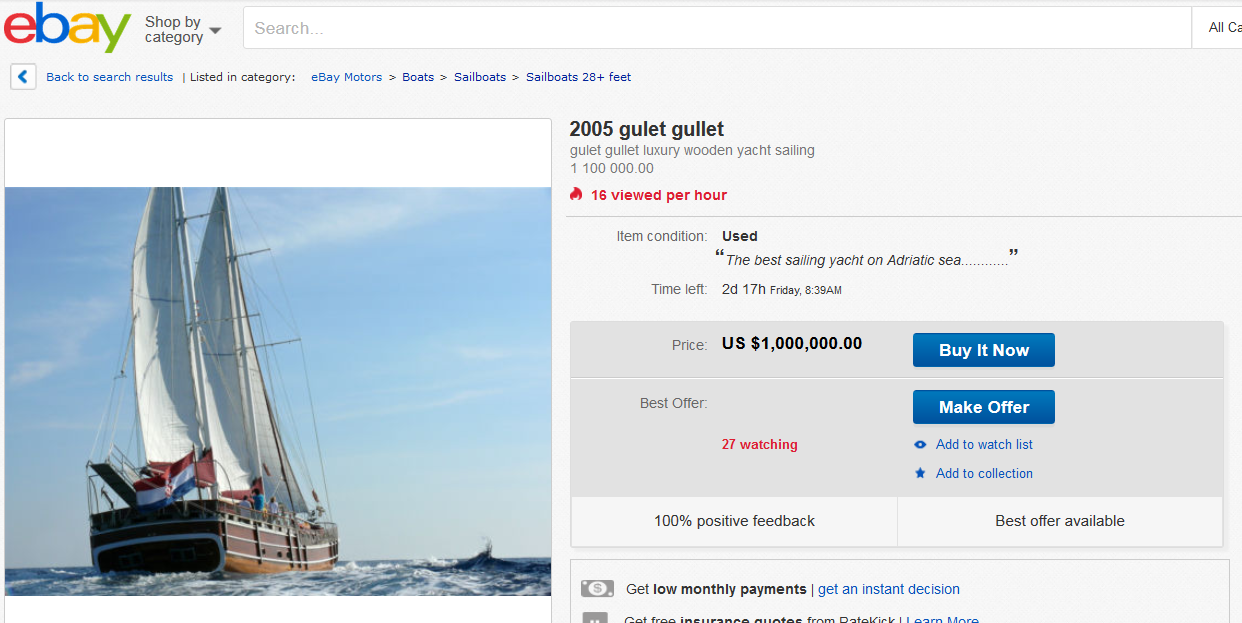Click the back arrow icon button
The image size is (1242, 623).
(23, 77)
